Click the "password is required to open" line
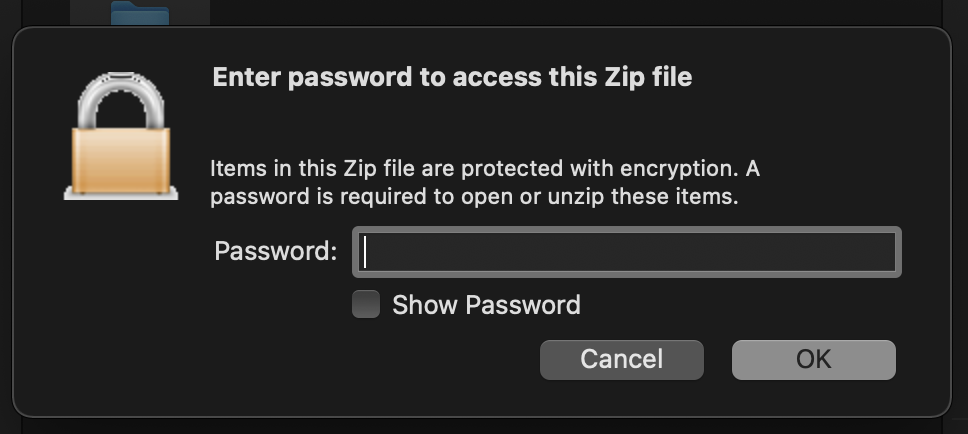The image size is (968, 434). point(474,198)
